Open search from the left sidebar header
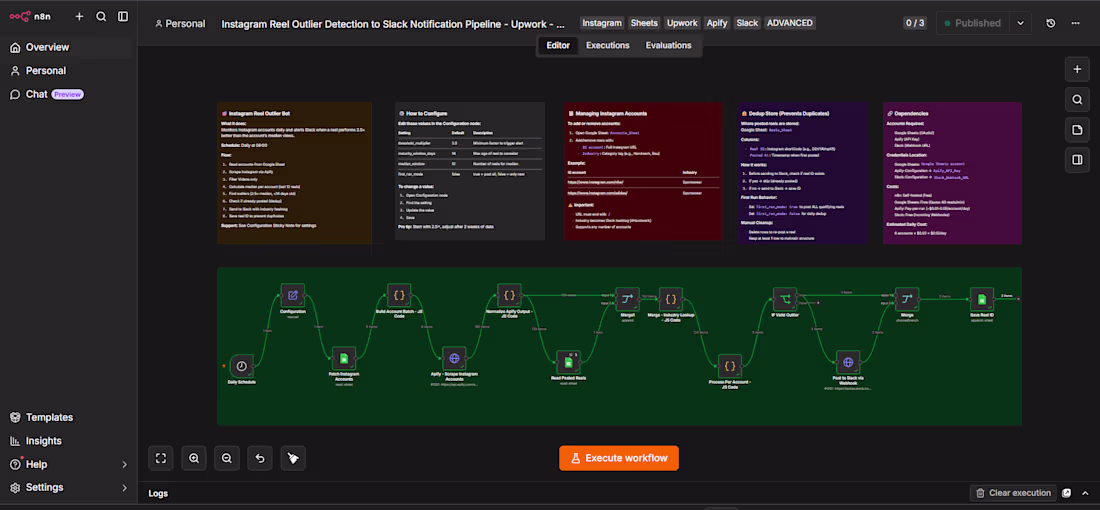This screenshot has height=510, width=1100. (x=101, y=16)
